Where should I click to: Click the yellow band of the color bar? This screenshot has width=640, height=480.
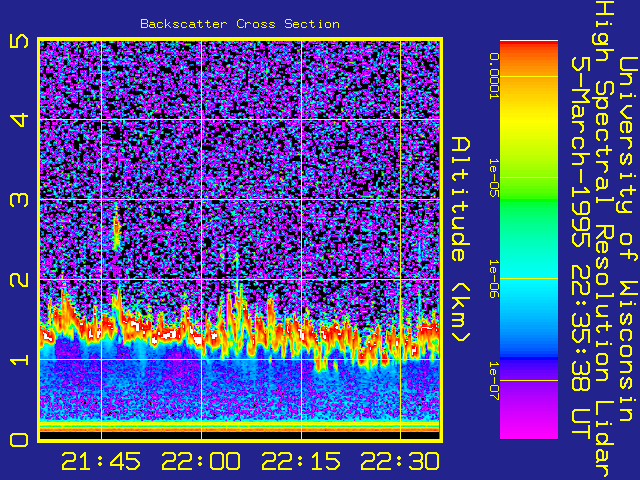(529, 122)
